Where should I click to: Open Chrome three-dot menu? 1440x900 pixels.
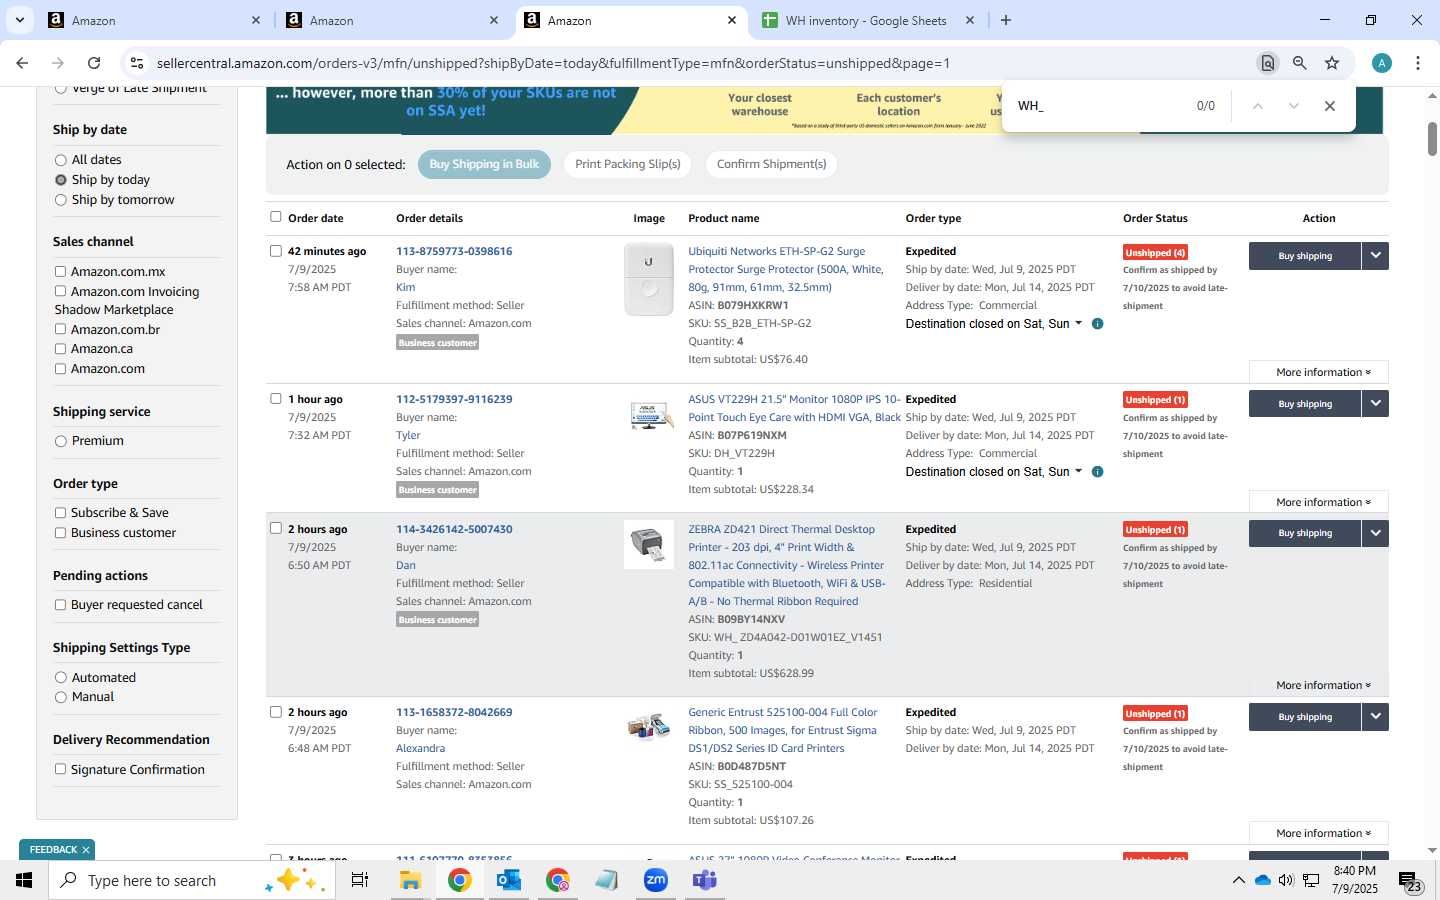1418,63
